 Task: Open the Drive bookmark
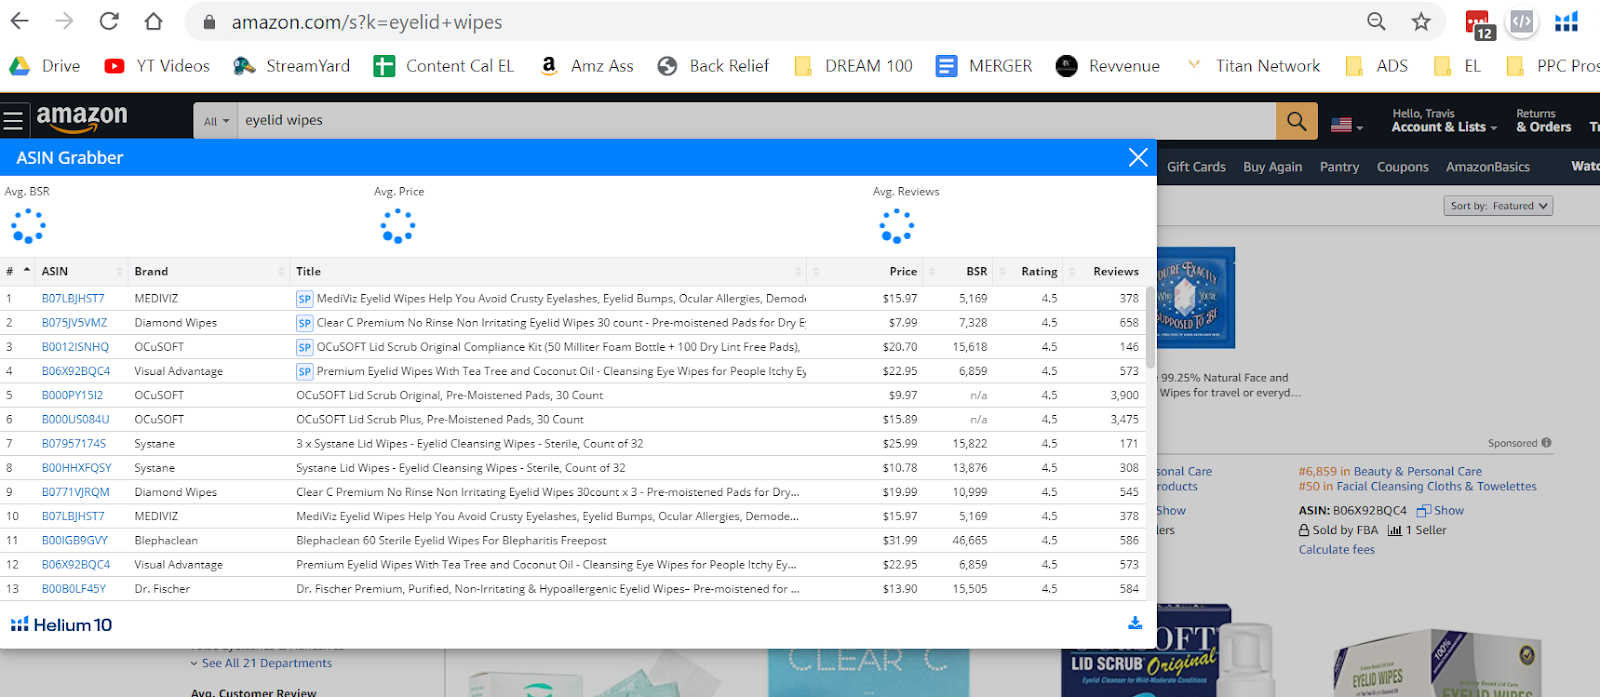pyautogui.click(x=45, y=66)
